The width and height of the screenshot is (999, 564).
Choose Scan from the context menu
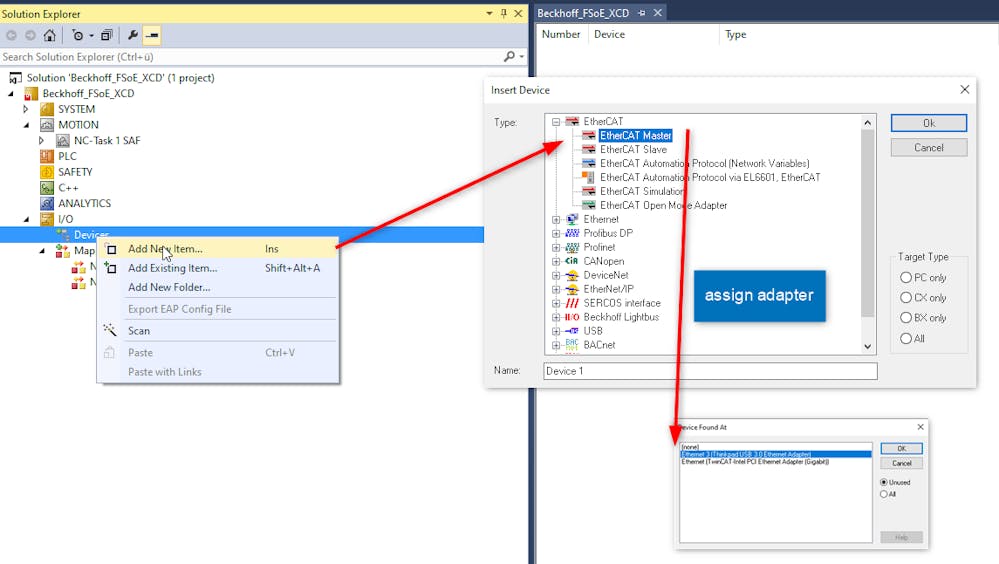[x=218, y=331]
